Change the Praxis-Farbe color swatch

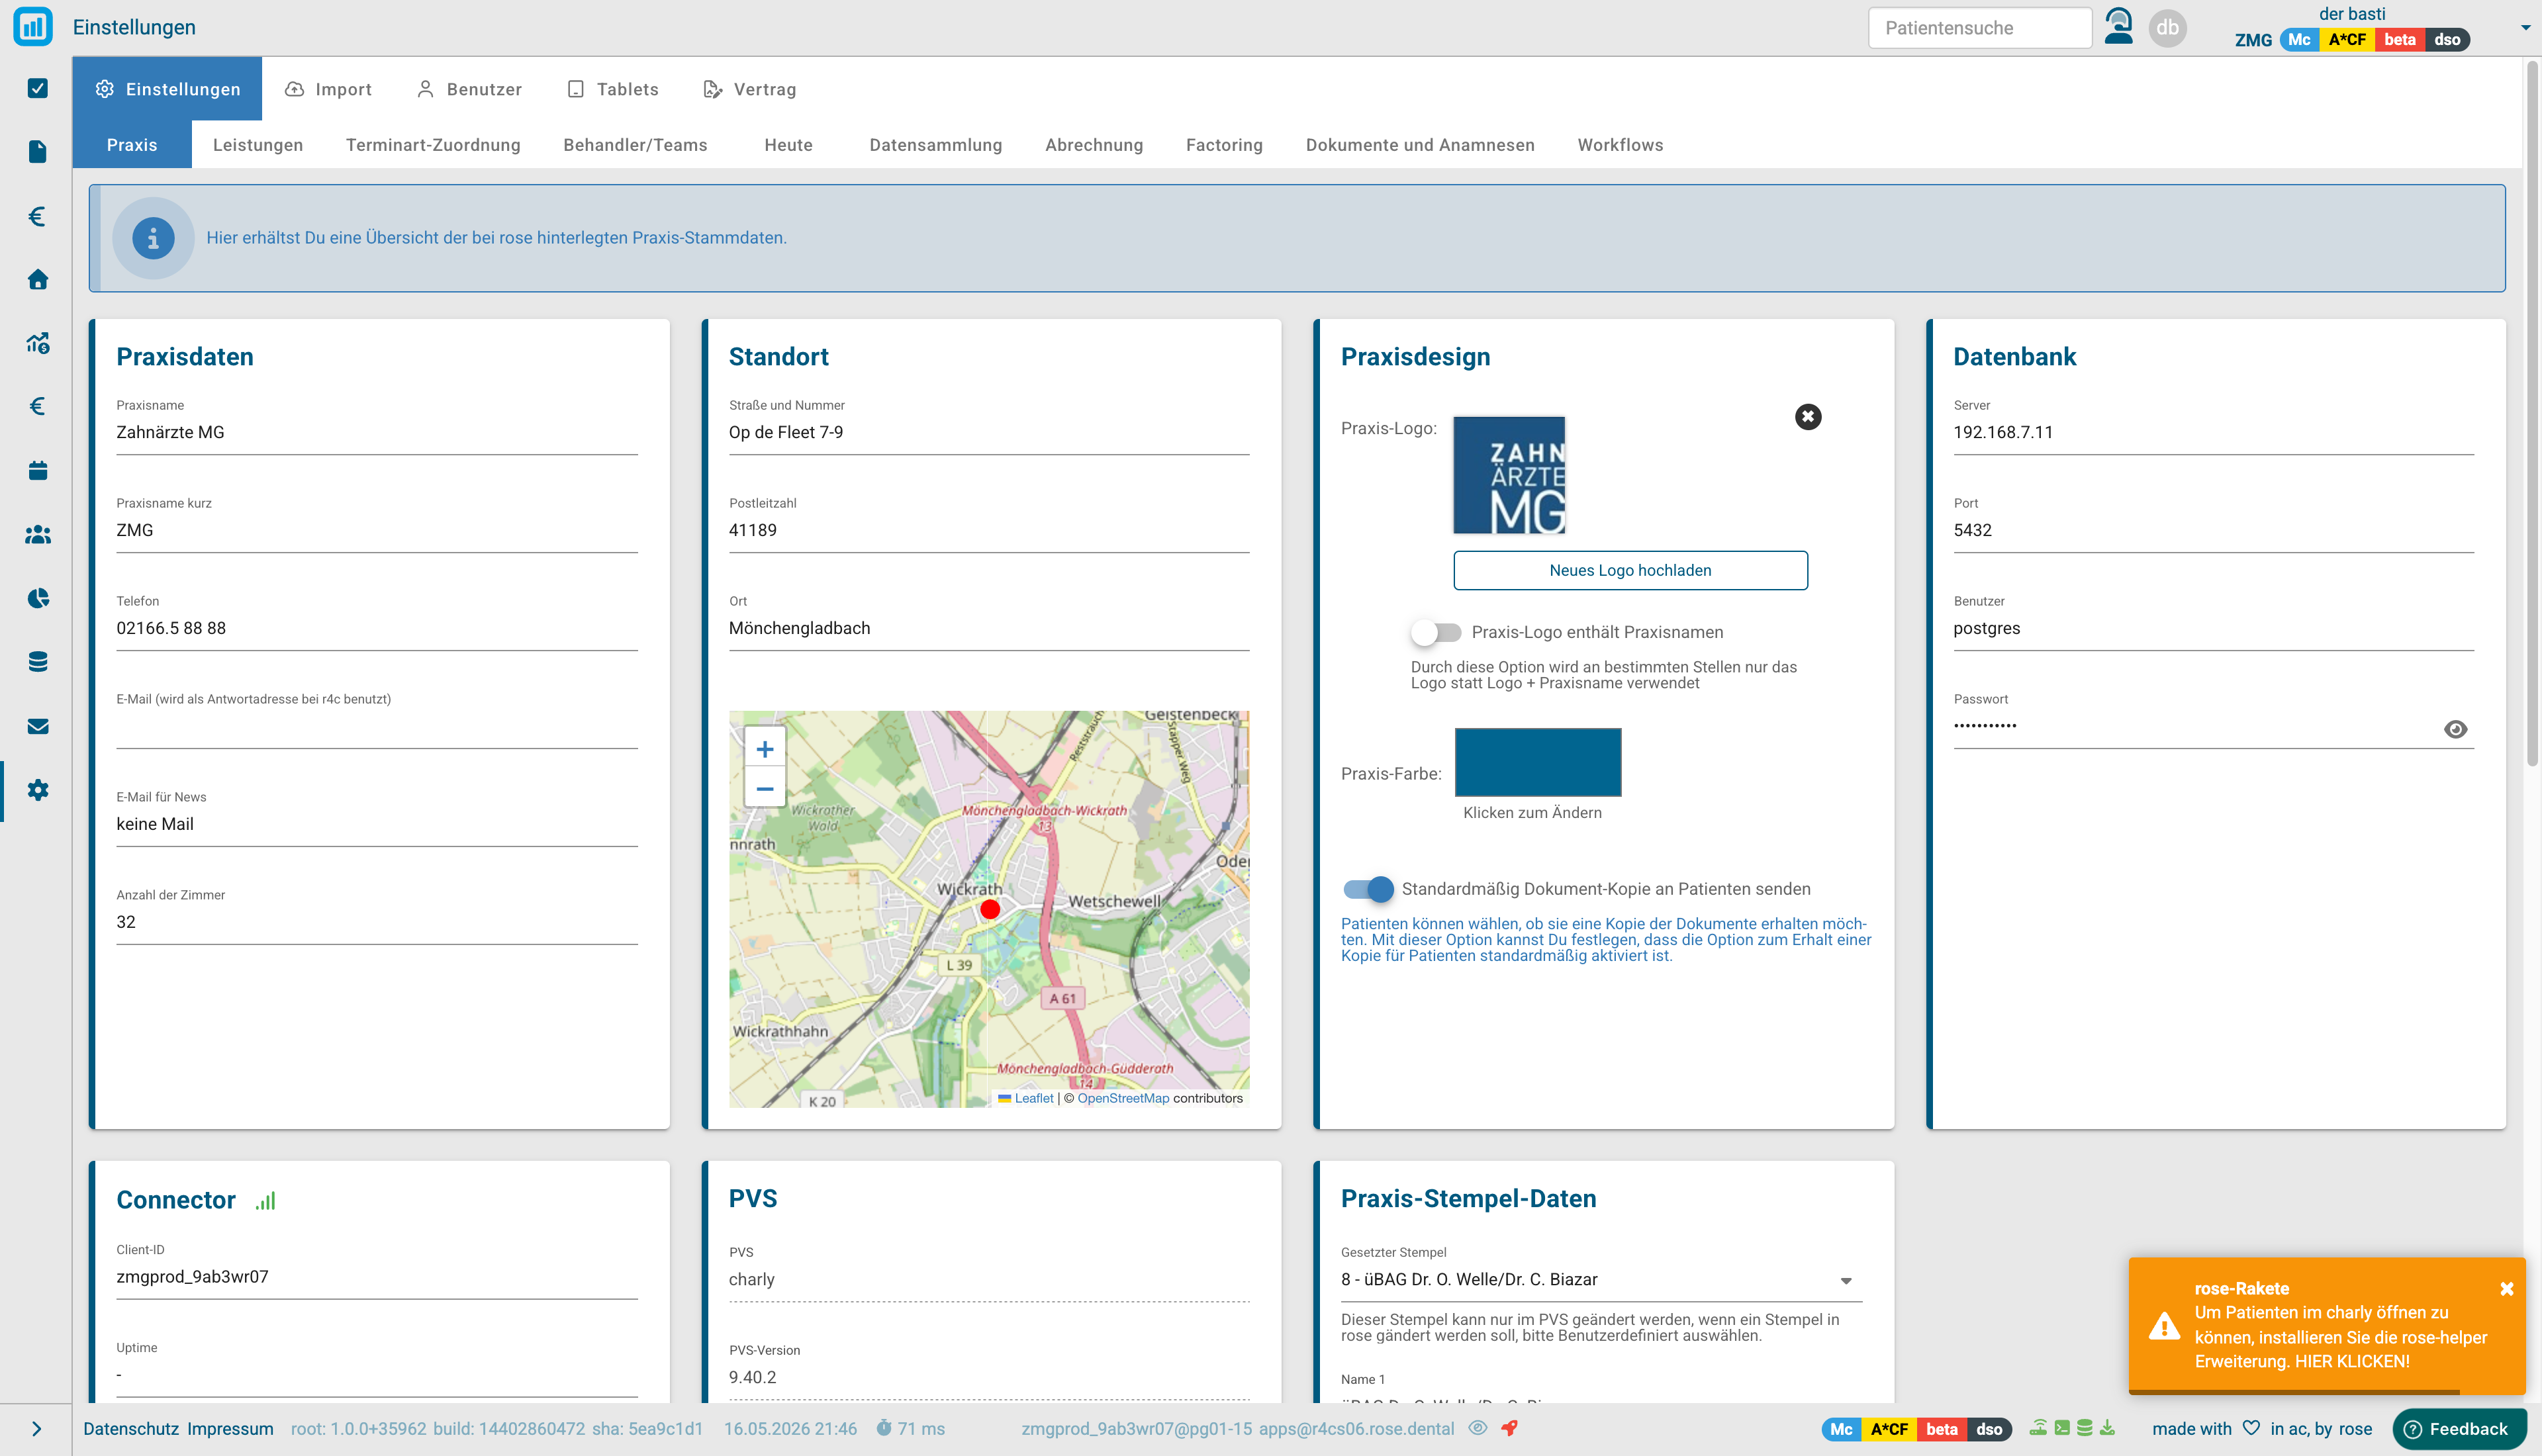tap(1538, 762)
